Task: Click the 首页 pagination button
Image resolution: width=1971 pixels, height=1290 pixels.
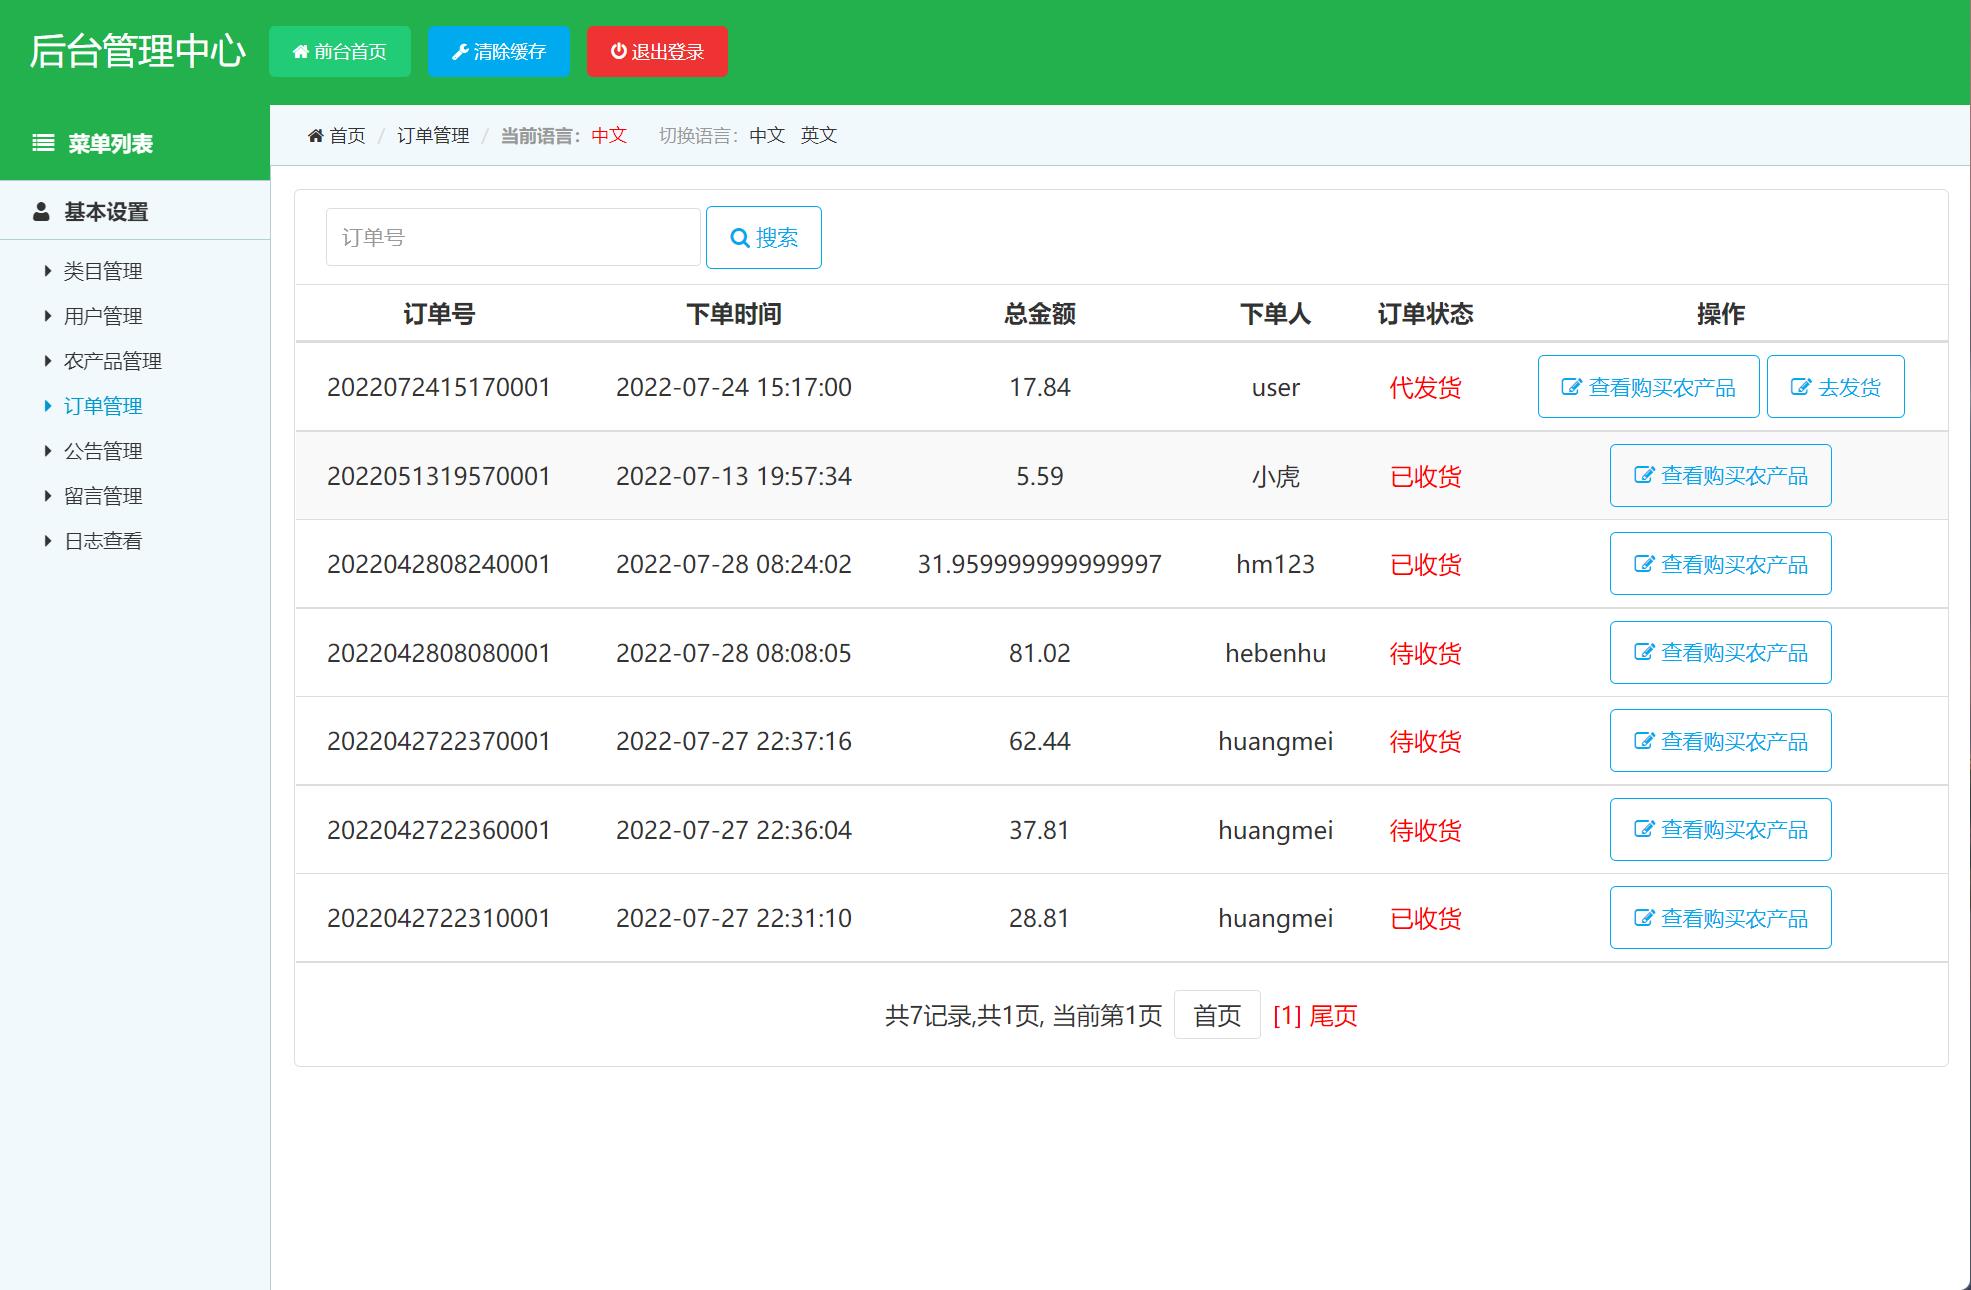Action: pyautogui.click(x=1216, y=1015)
